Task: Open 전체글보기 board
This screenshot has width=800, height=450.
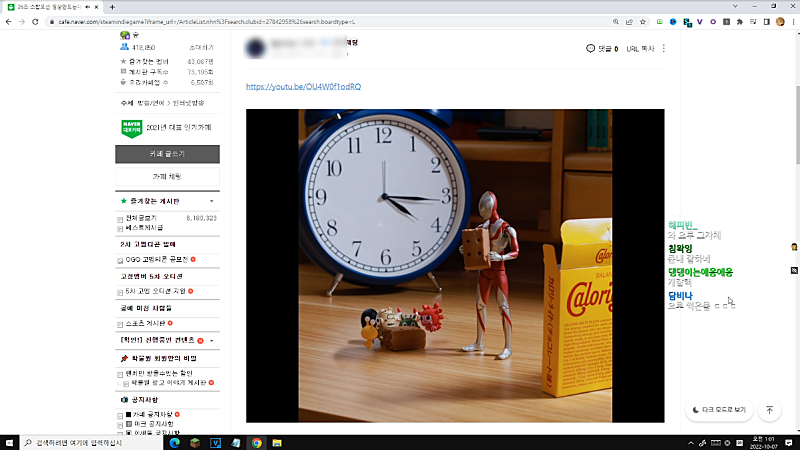Action: pyautogui.click(x=139, y=217)
